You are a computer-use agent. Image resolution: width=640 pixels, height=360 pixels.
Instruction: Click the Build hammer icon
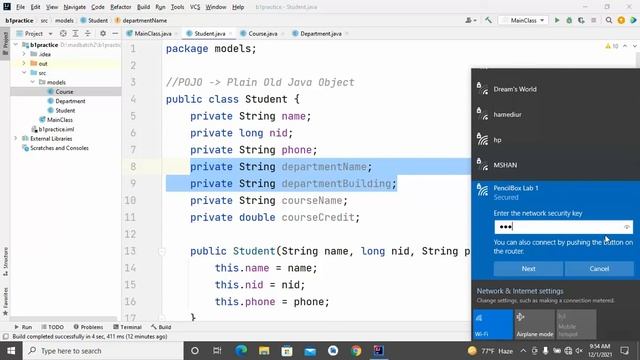coord(488,20)
